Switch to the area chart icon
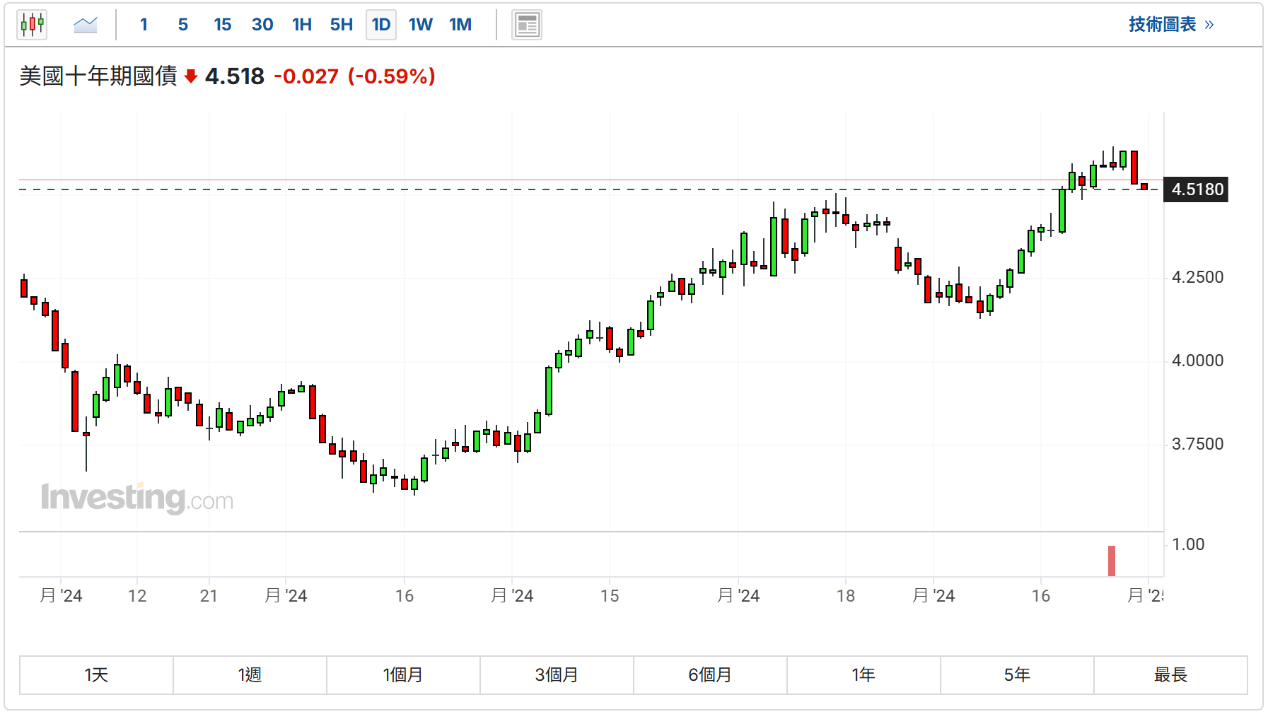 [86, 24]
